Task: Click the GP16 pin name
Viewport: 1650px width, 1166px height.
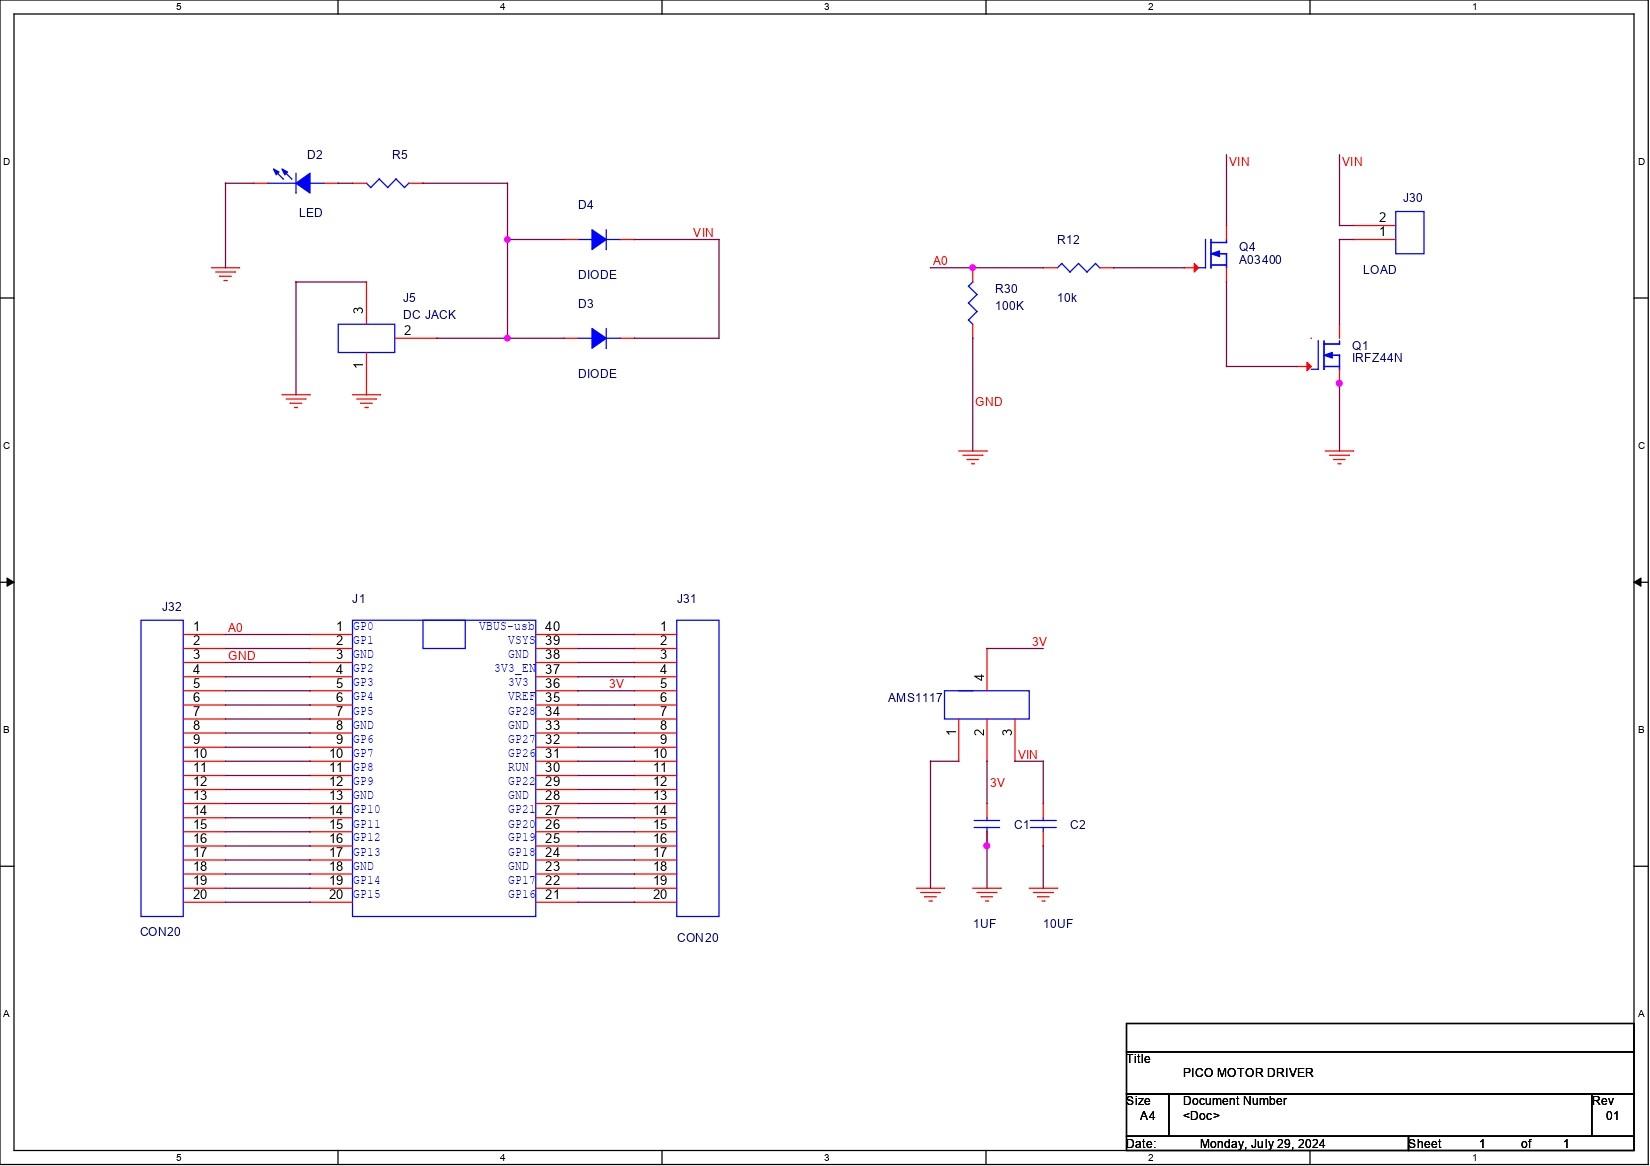Action: pos(521,894)
